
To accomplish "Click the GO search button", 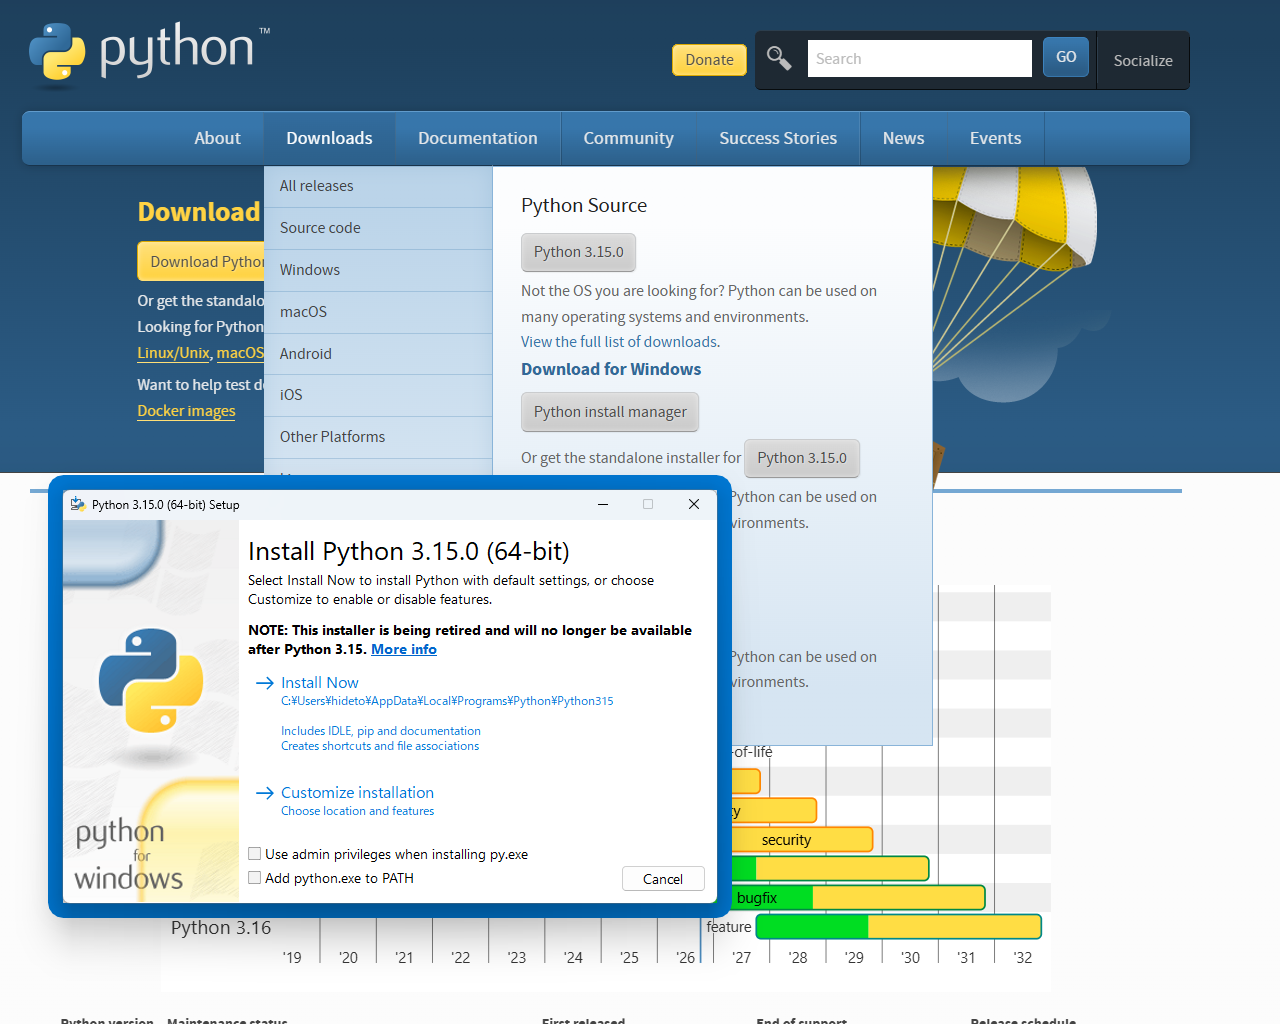I will coord(1066,57).
